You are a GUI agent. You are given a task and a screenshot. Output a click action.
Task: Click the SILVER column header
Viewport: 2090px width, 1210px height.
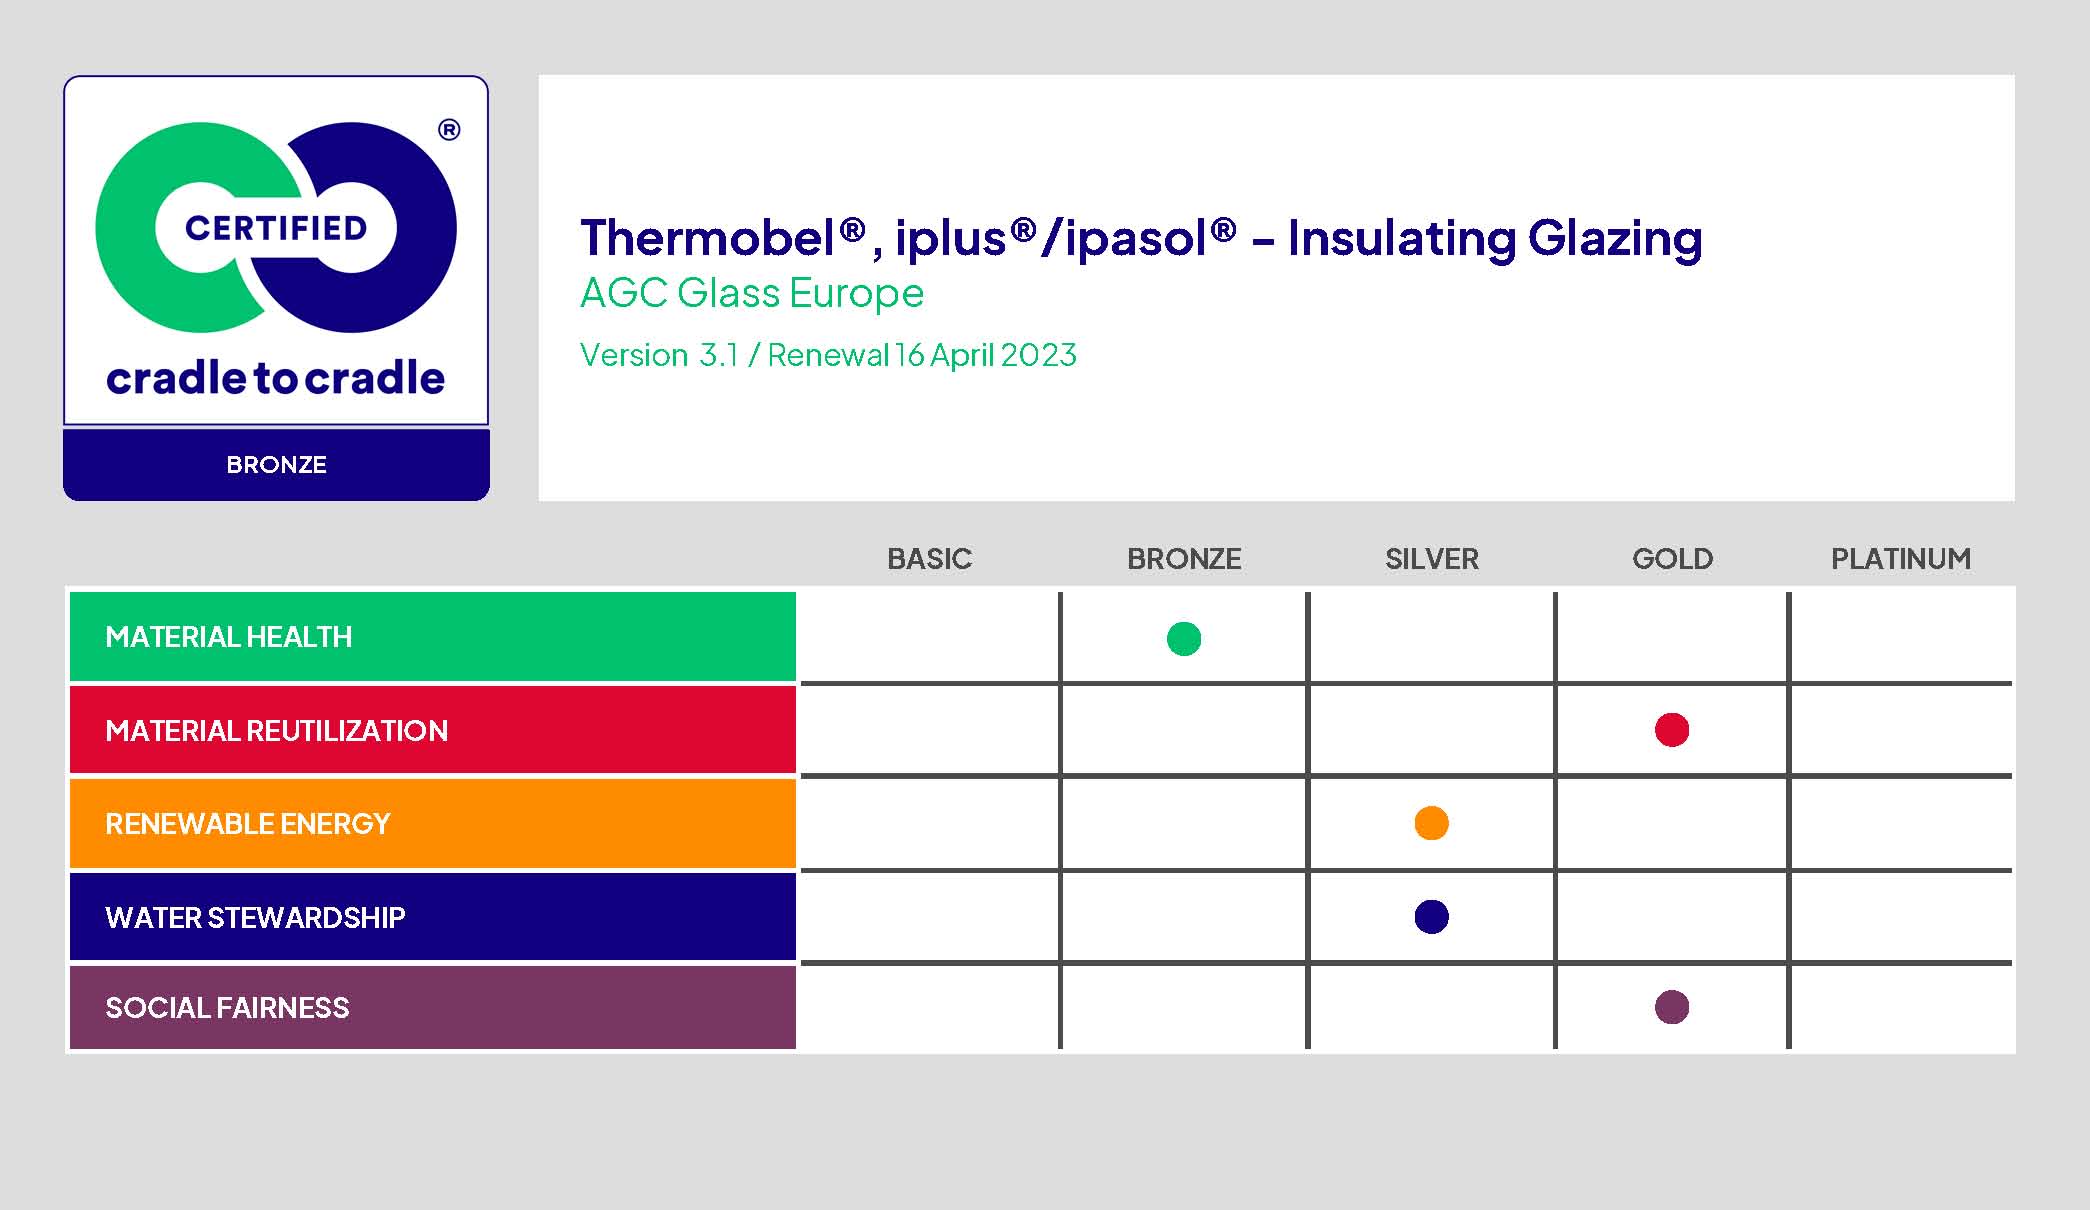tap(1431, 559)
